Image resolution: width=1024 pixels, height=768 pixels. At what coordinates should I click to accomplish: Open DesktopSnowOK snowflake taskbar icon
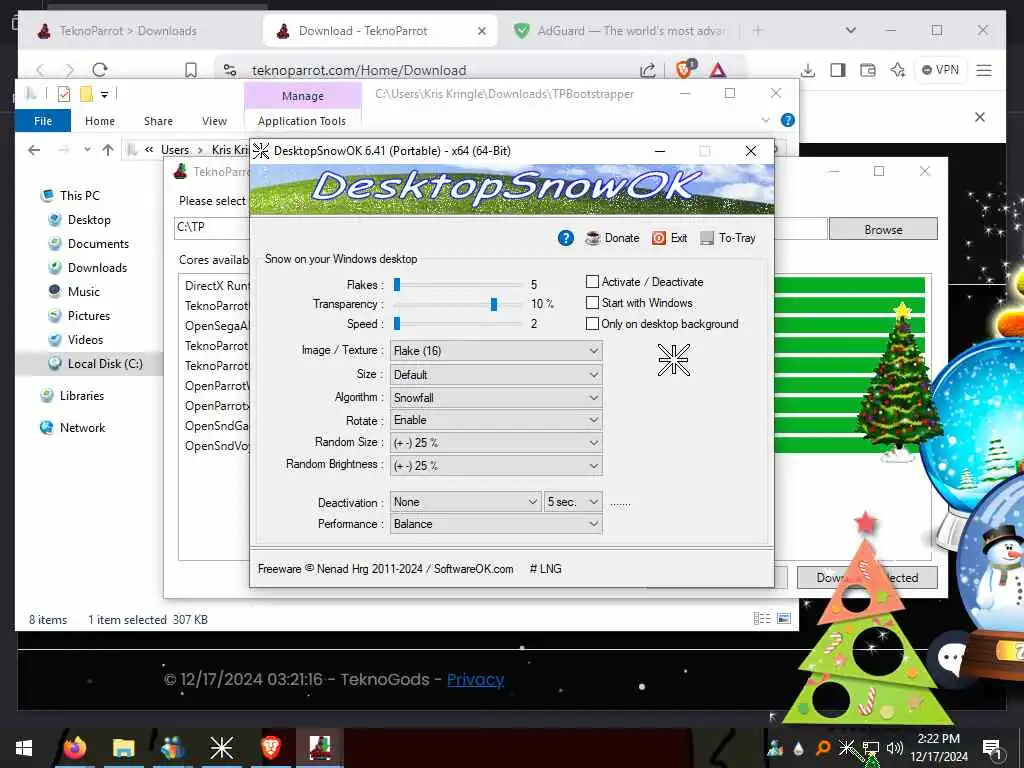coord(221,748)
